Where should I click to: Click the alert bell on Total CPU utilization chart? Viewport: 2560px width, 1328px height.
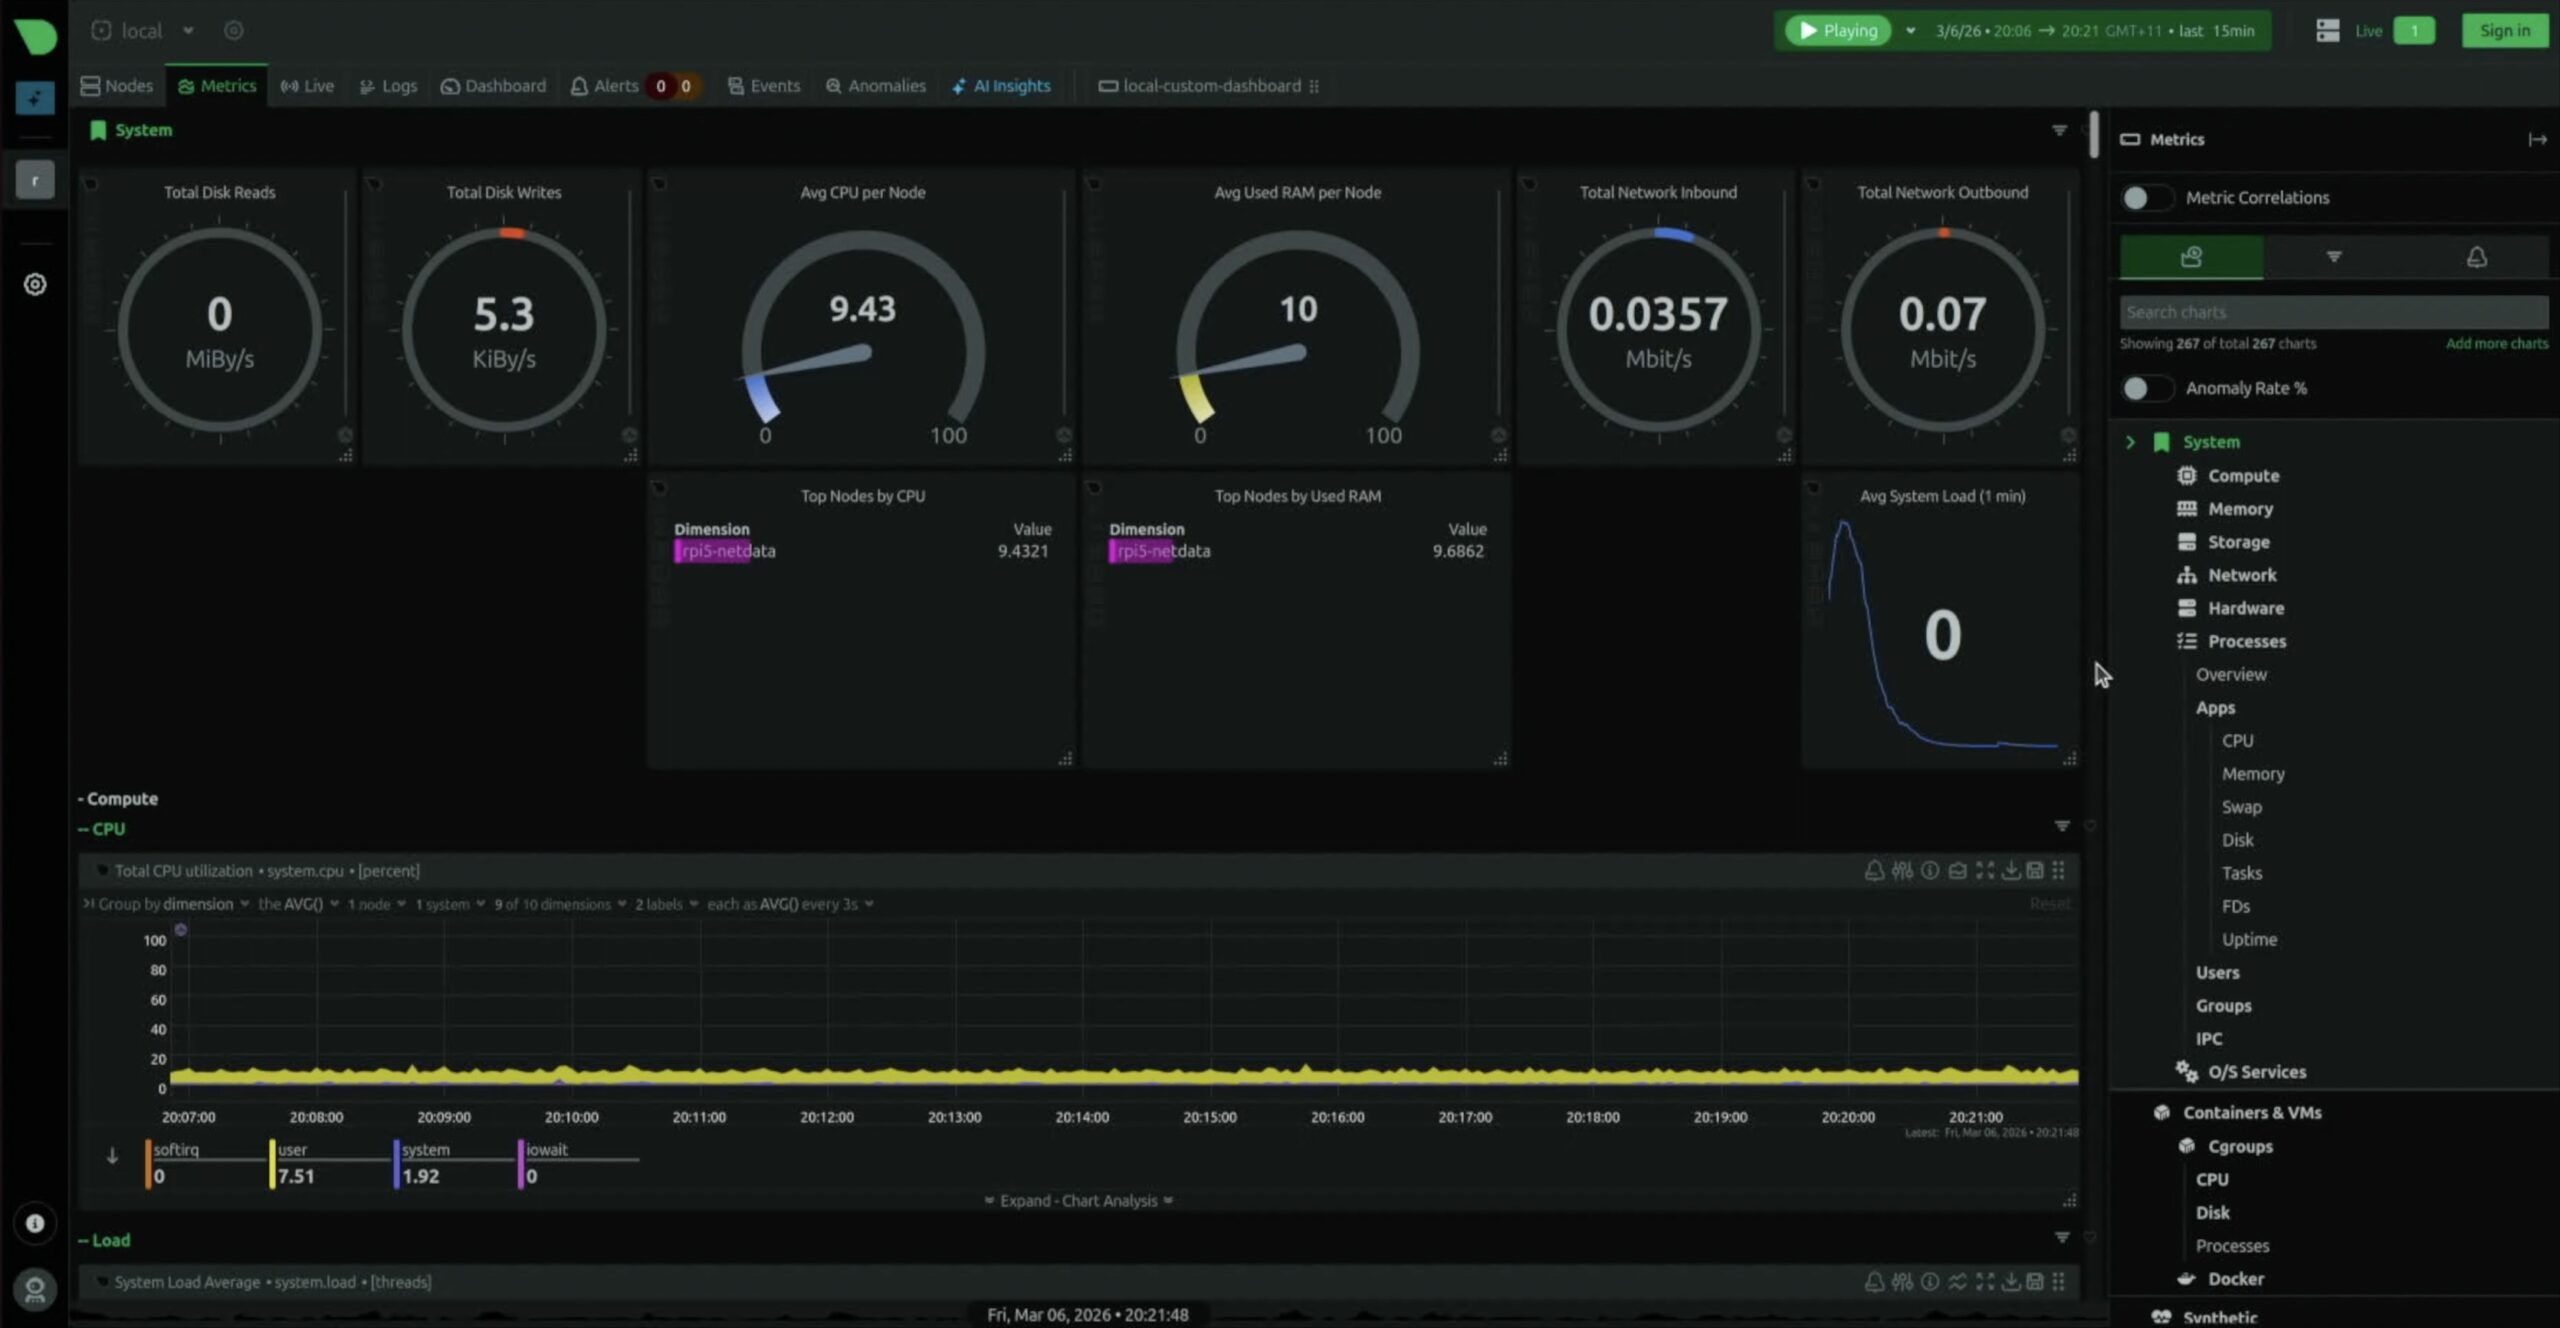pos(1874,871)
